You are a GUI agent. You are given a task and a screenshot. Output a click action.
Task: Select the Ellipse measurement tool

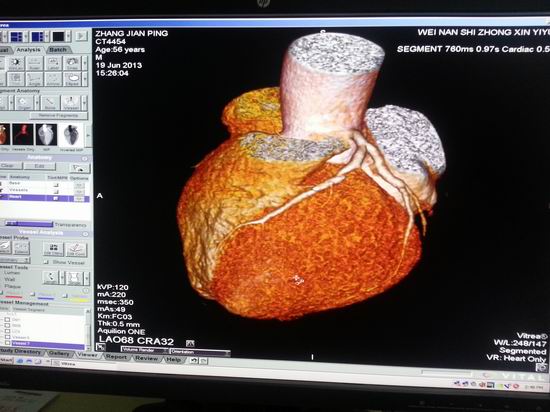tap(72, 79)
